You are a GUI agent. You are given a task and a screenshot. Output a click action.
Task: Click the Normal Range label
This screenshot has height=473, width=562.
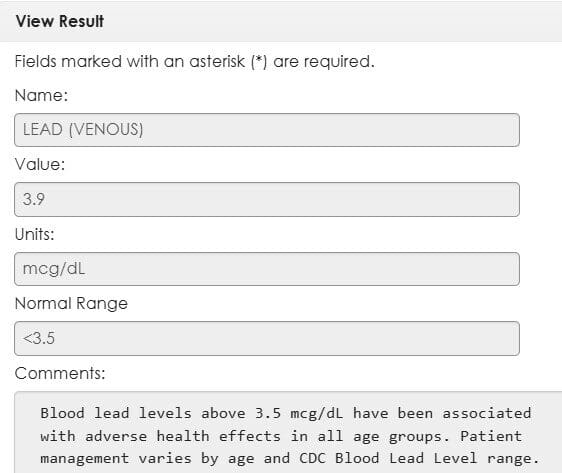[71, 304]
